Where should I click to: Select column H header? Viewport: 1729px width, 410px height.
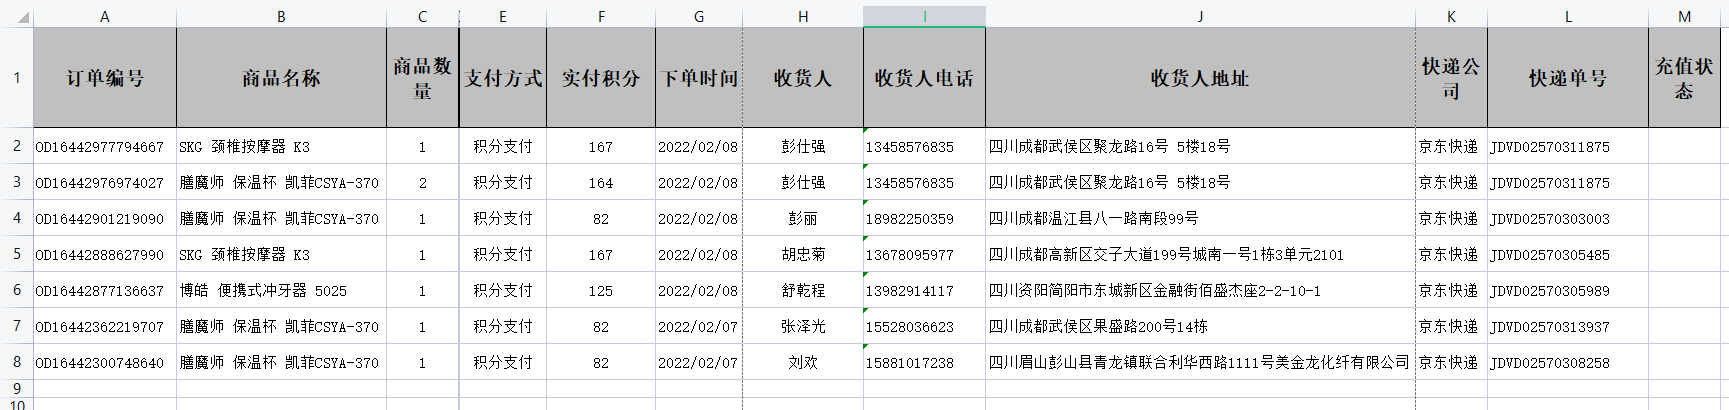(803, 17)
